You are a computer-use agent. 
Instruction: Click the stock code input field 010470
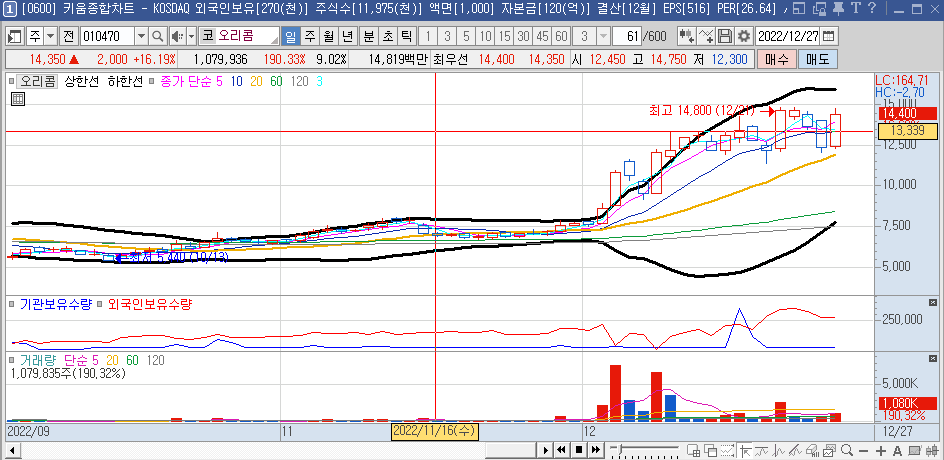click(108, 36)
